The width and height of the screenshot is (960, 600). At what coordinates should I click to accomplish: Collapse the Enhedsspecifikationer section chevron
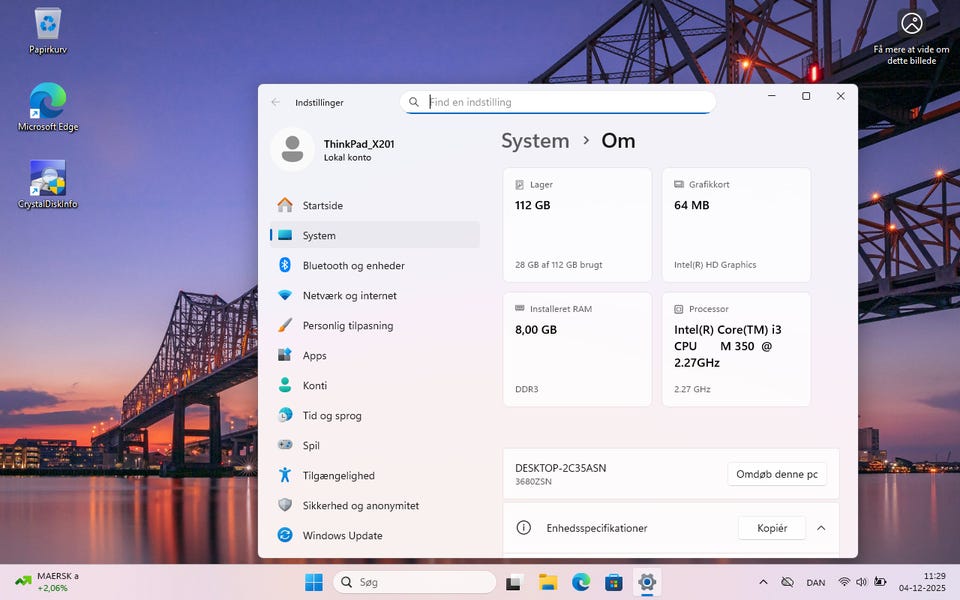click(x=821, y=528)
